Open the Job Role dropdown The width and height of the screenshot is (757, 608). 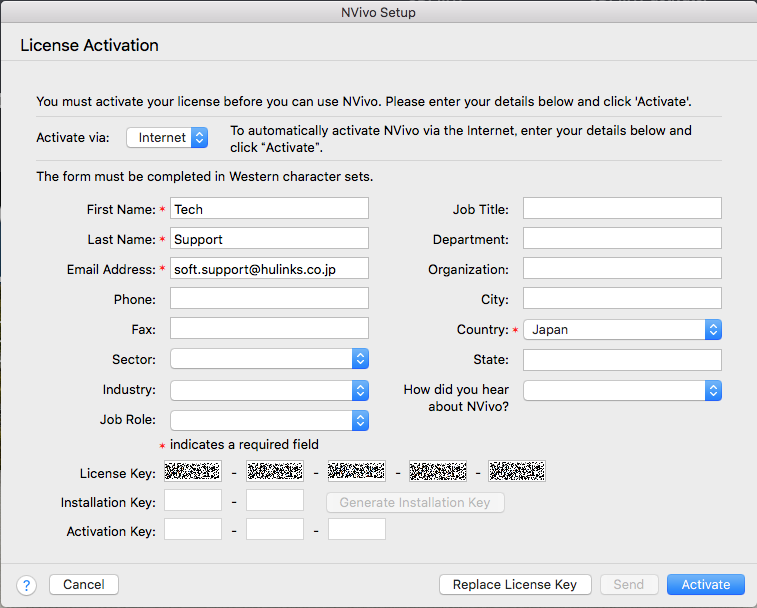269,421
